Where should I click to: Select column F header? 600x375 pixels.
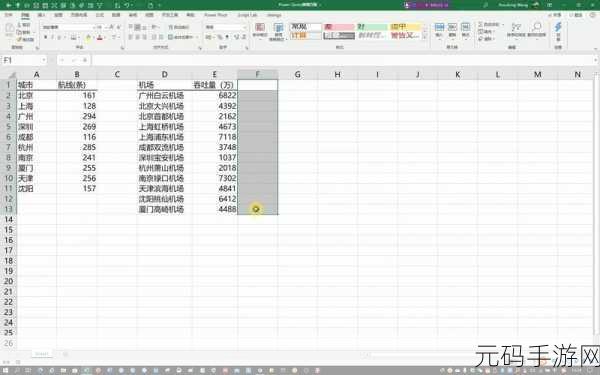pyautogui.click(x=258, y=74)
